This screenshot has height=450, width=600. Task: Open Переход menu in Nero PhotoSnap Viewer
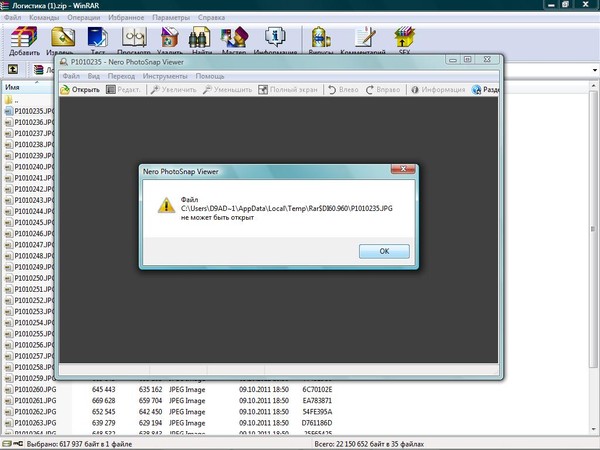121,76
